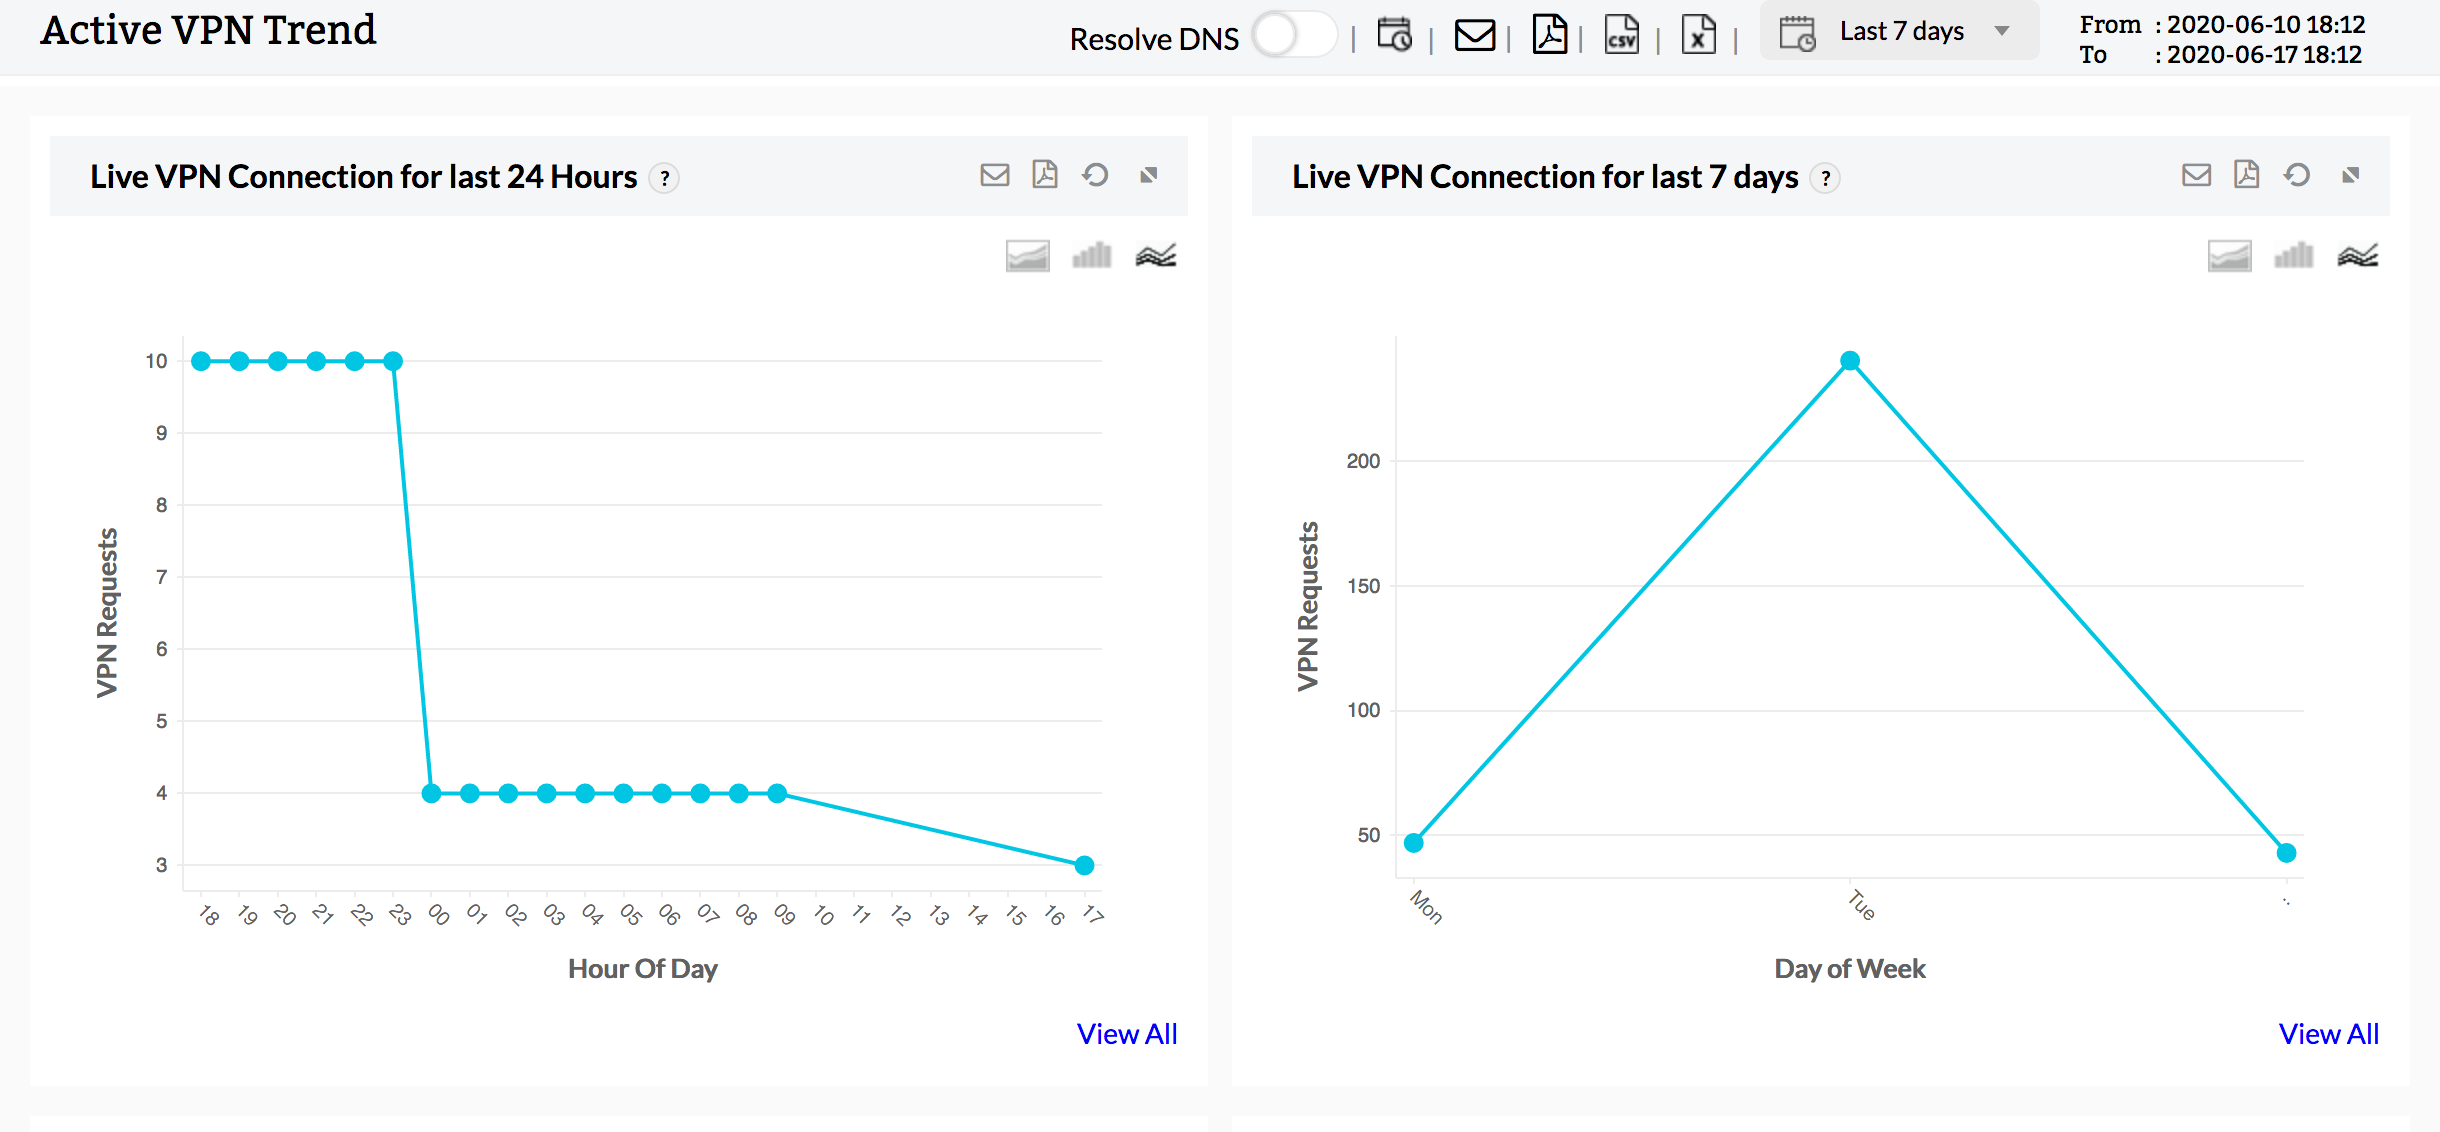Image resolution: width=2440 pixels, height=1132 pixels.
Task: Switch 24 Hours chart to bar view
Action: tap(1091, 256)
